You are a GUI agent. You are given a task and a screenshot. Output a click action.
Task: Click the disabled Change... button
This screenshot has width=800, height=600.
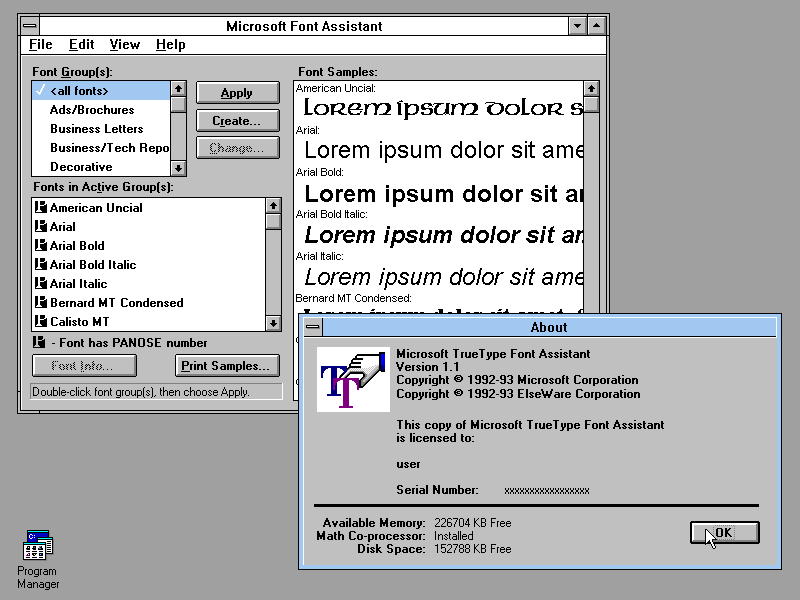coord(237,148)
